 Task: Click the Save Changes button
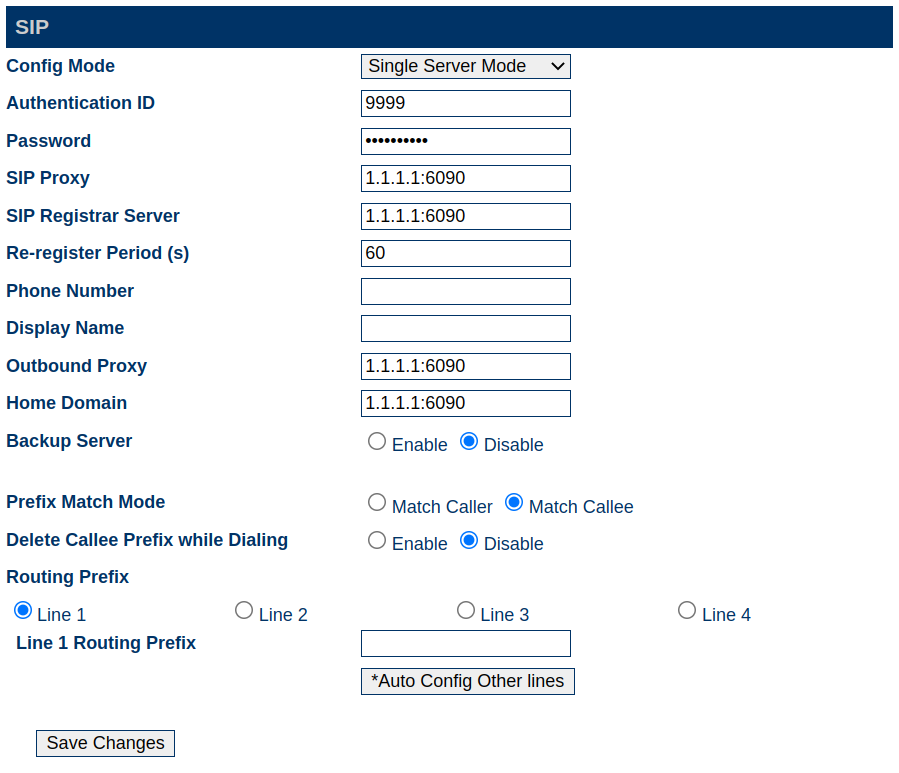(x=105, y=744)
